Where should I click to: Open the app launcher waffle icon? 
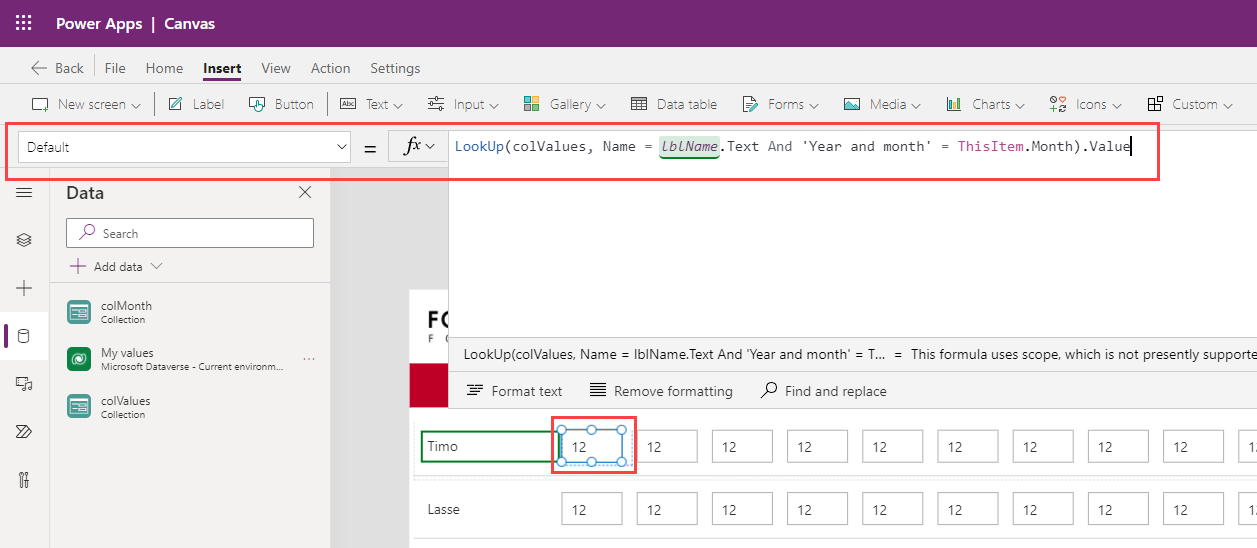pyautogui.click(x=24, y=23)
